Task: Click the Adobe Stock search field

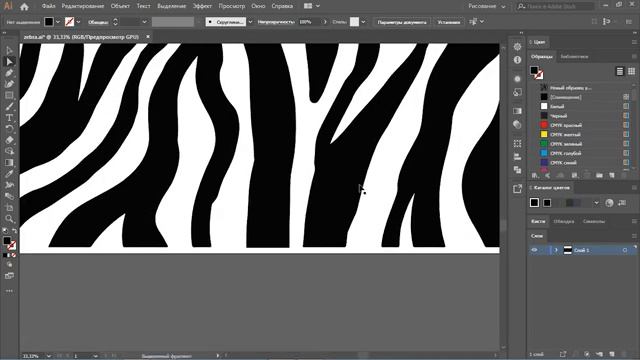Action: tap(555, 7)
